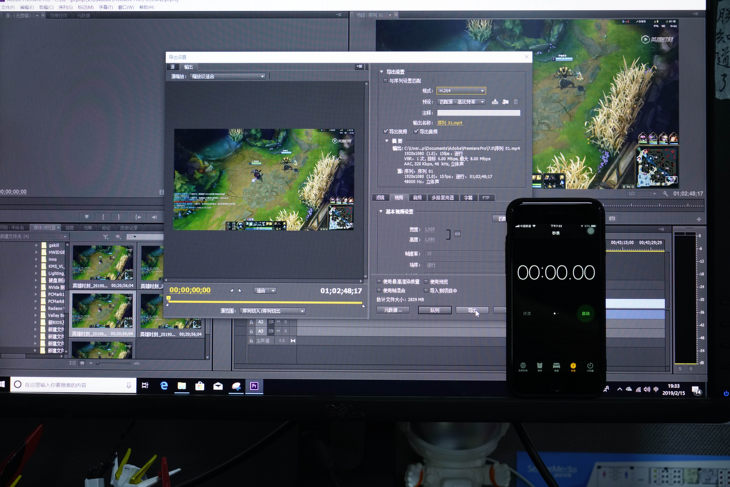The height and width of the screenshot is (487, 730).
Task: Click the Export button in export dialog
Action: [472, 310]
